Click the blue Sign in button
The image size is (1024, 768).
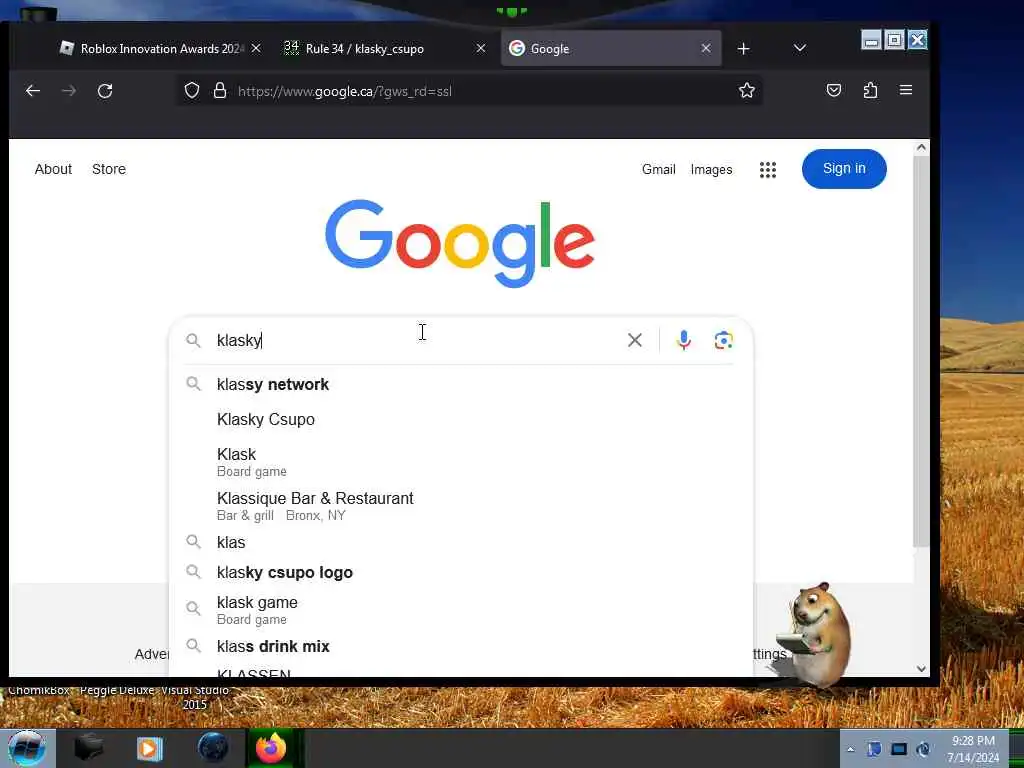click(x=844, y=168)
